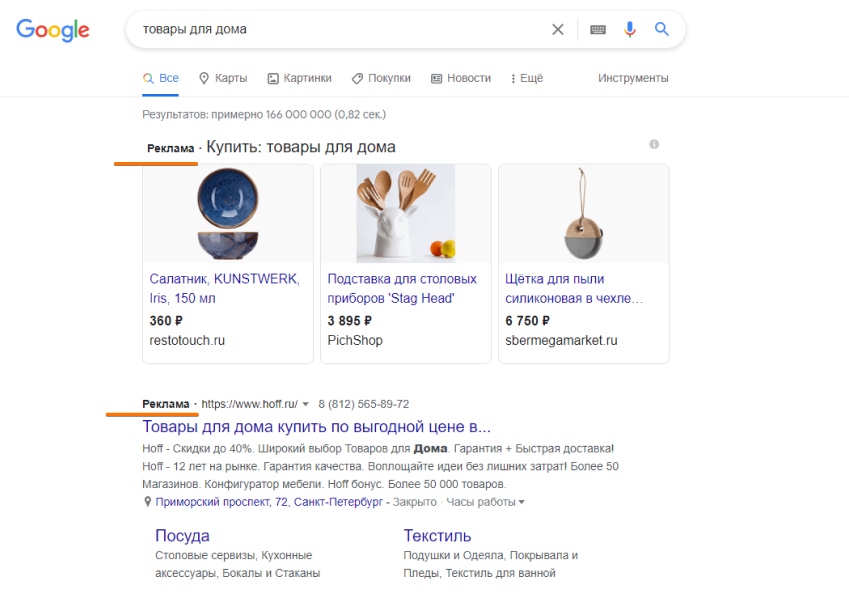The image size is (849, 615).
Task: Open the Посуда sitelink
Action: (x=182, y=535)
